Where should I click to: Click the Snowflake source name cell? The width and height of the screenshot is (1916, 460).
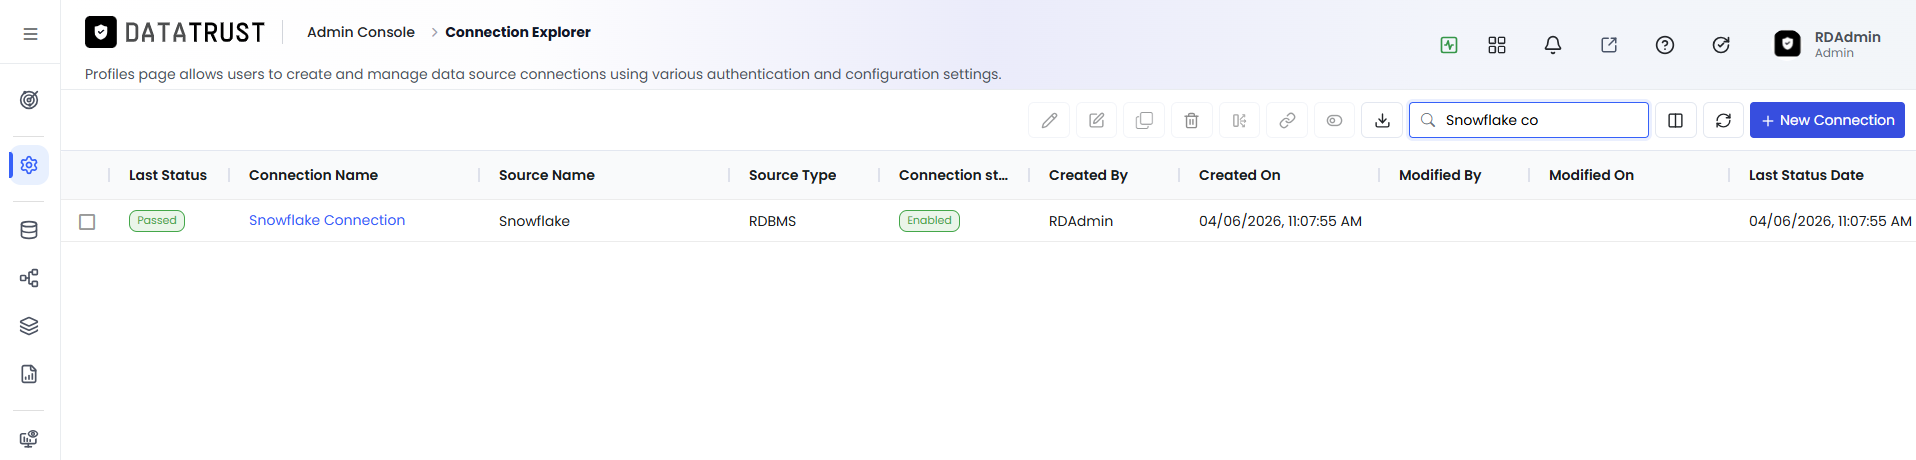pyautogui.click(x=534, y=221)
